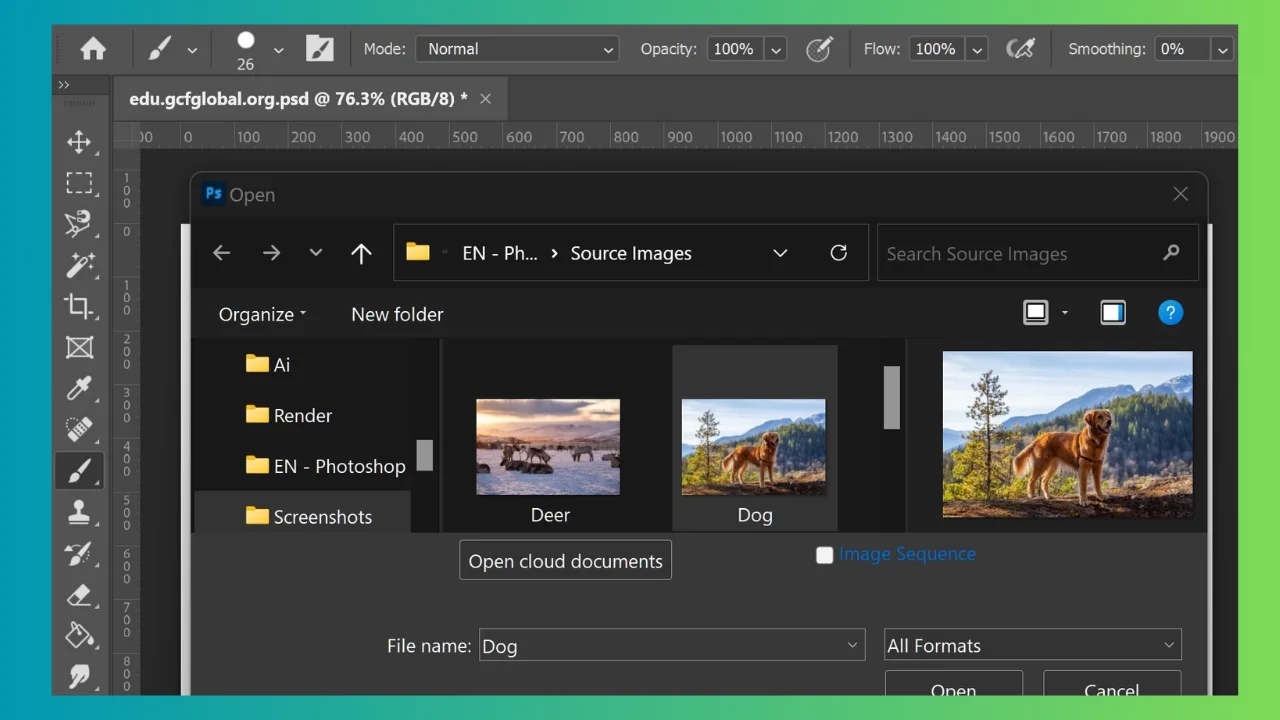This screenshot has width=1280, height=720.
Task: Click the Flow value field
Action: click(937, 49)
